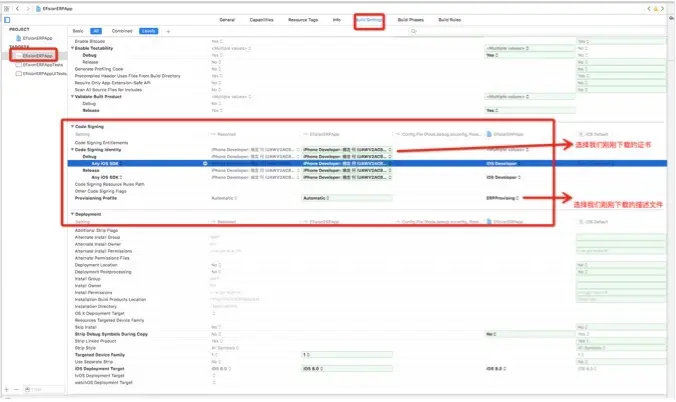
Task: Click the EfisionERPApp file icon in jump bar
Action: 38,9
